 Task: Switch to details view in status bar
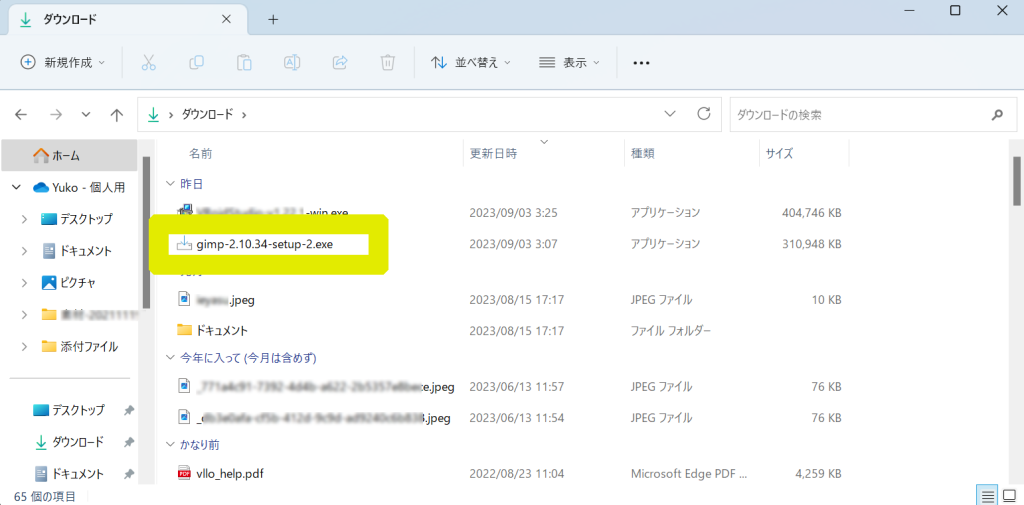click(x=988, y=495)
